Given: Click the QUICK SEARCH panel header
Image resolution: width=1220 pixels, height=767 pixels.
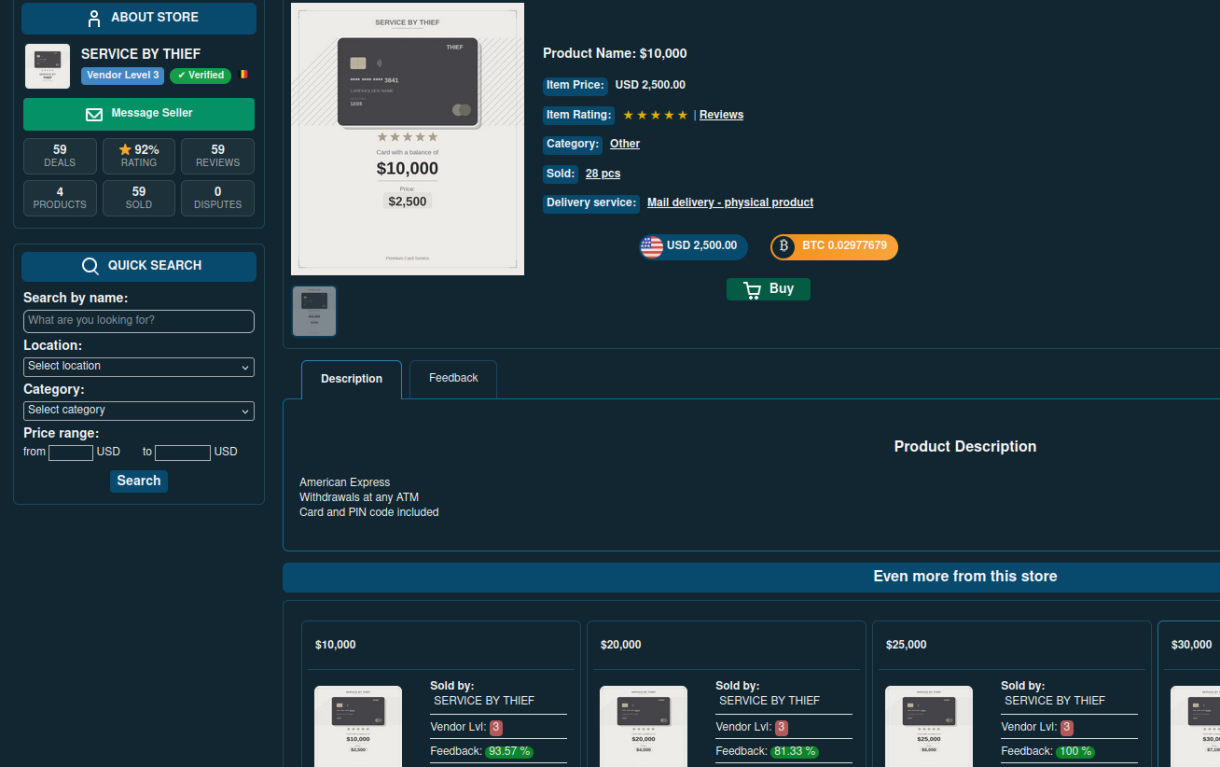Looking at the screenshot, I should coord(139,266).
